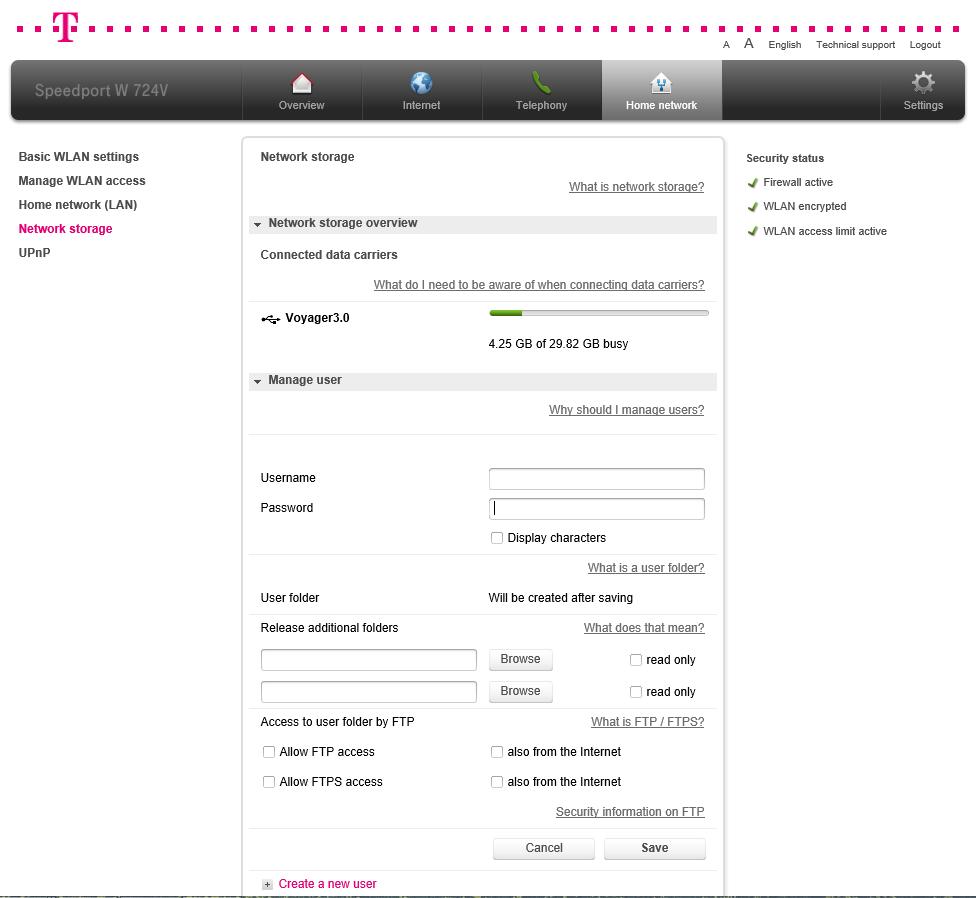Open the data carriers help link
The width and height of the screenshot is (976, 898).
click(x=538, y=285)
